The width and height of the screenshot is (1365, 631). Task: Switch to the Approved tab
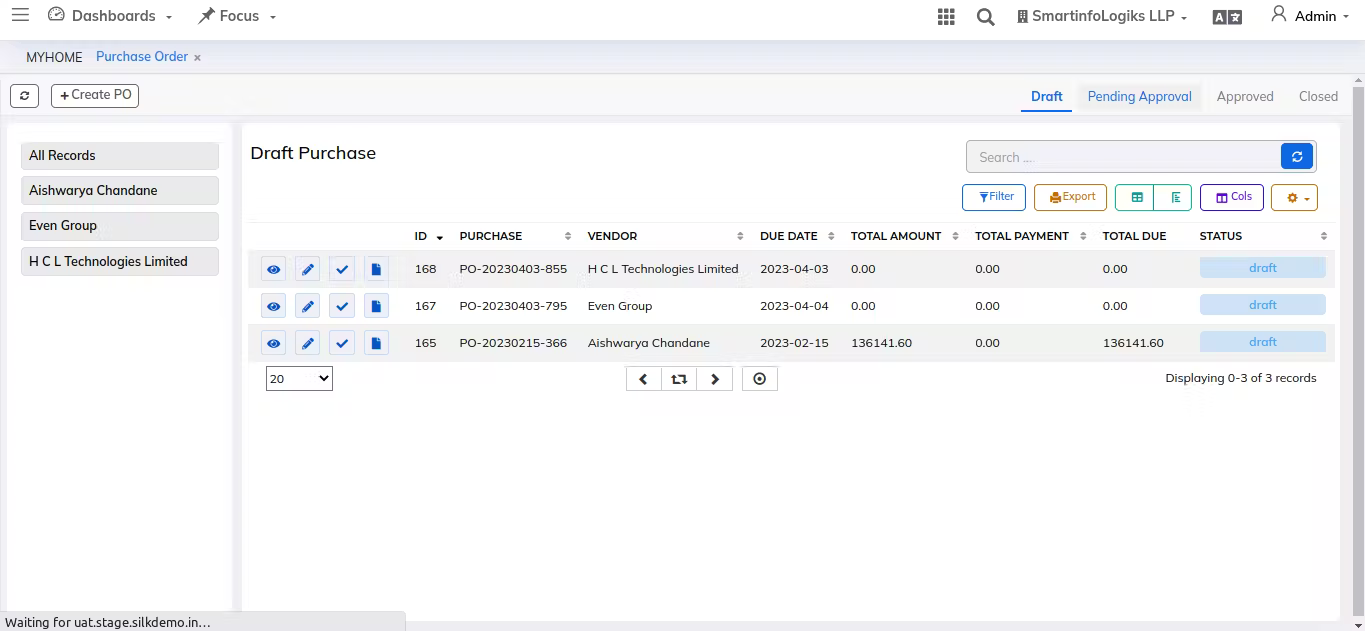(x=1245, y=97)
